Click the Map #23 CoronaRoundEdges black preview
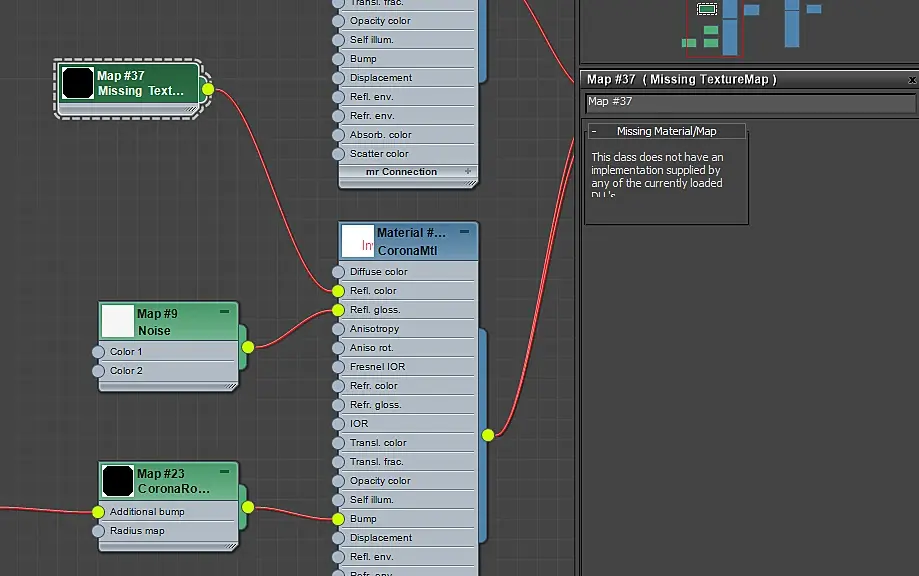The width and height of the screenshot is (919, 576). click(118, 480)
